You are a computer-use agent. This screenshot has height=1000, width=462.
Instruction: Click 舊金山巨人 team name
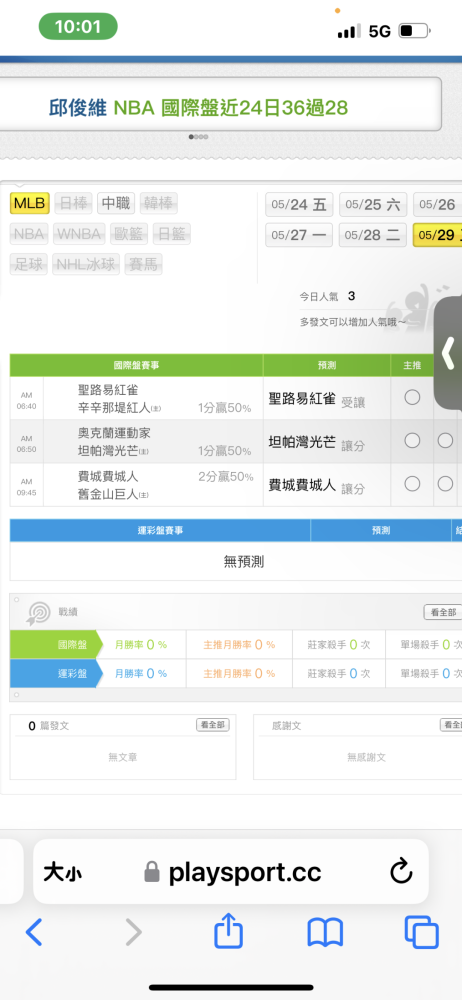108,494
